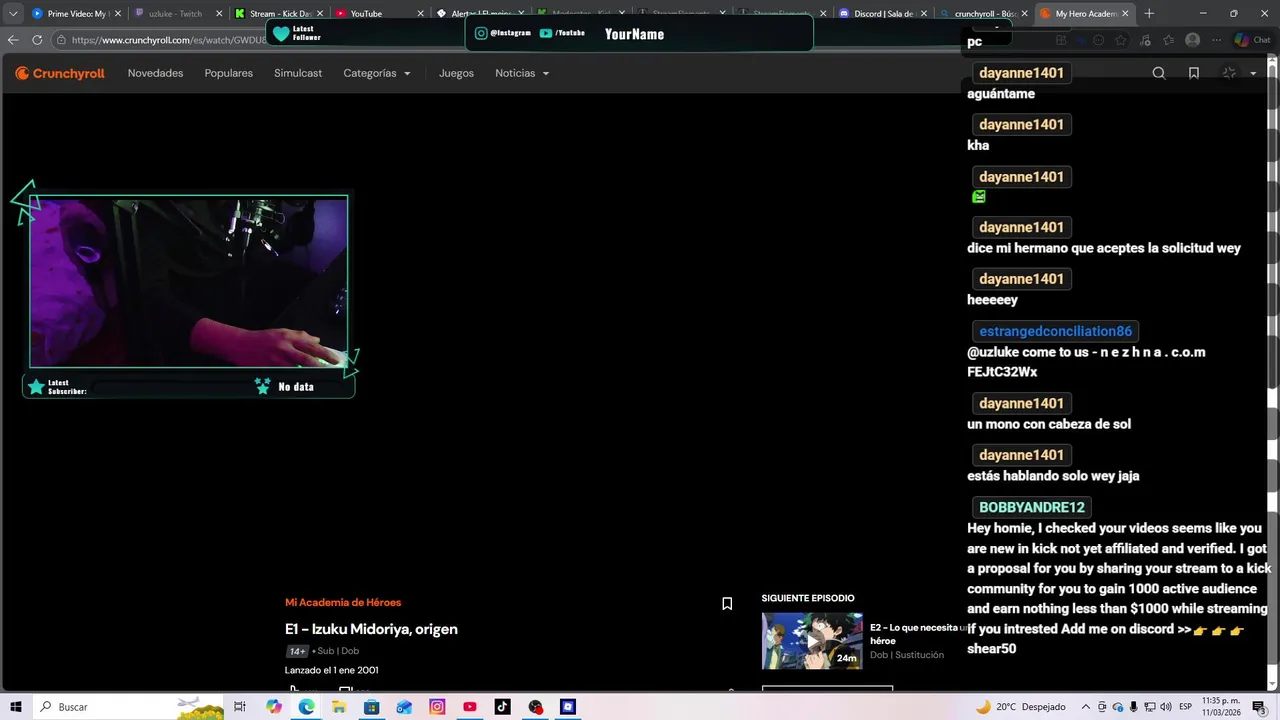Launch Copilot from the taskbar
Image resolution: width=1280 pixels, height=720 pixels.
pos(274,707)
